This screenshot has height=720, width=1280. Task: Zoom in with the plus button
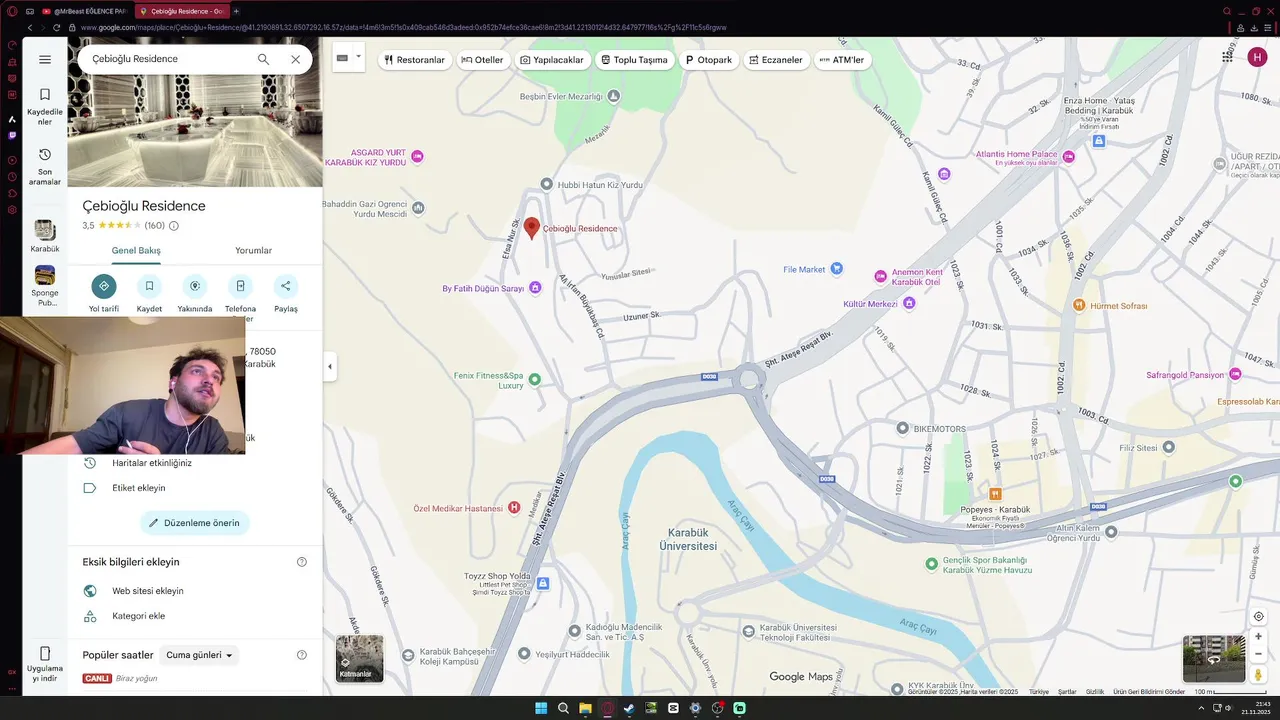[1258, 636]
